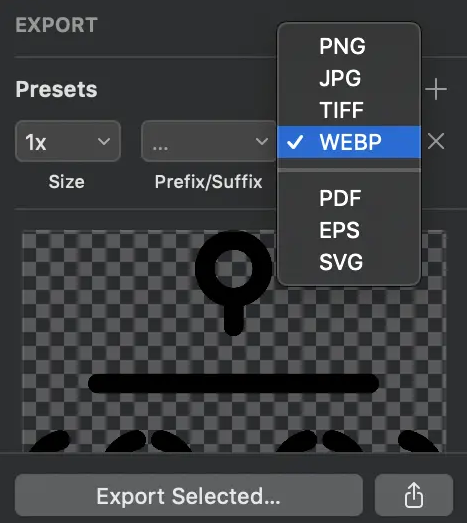Remove the export preset with the X icon
Screen dimensions: 467x523
(x=436, y=141)
